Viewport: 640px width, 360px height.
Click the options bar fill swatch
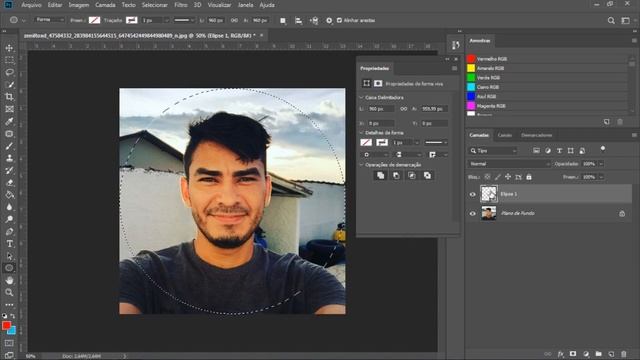[94, 20]
